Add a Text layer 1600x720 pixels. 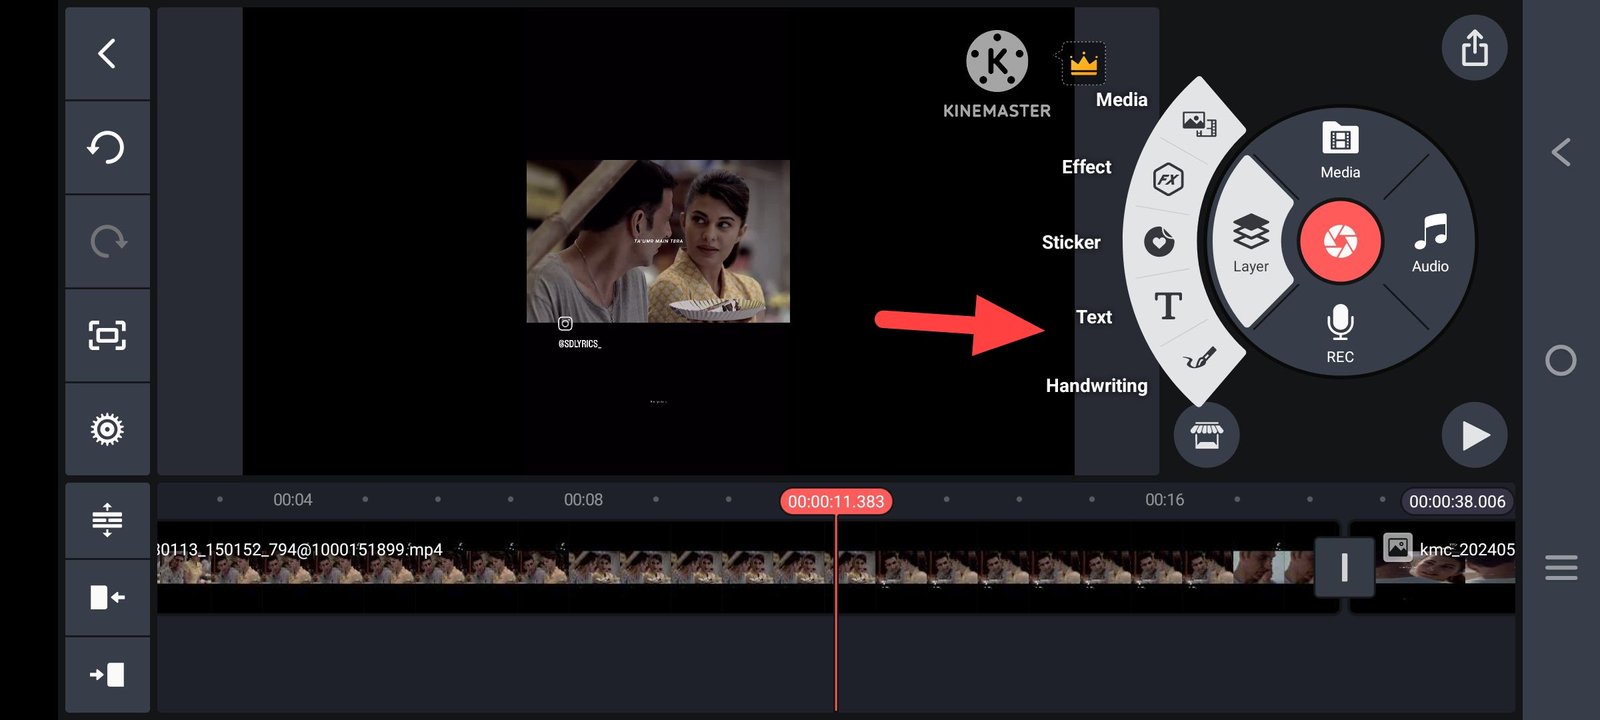(x=1168, y=307)
